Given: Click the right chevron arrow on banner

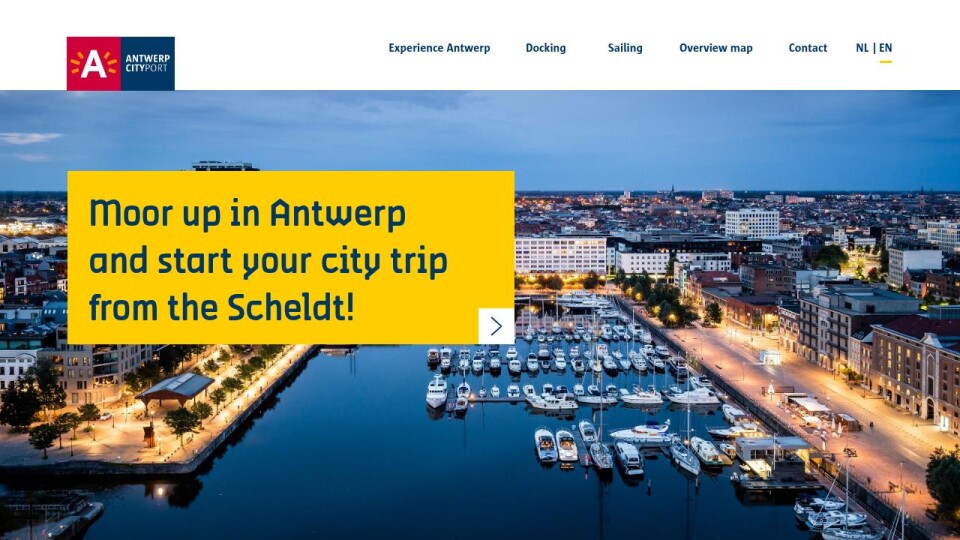Looking at the screenshot, I should click(496, 326).
